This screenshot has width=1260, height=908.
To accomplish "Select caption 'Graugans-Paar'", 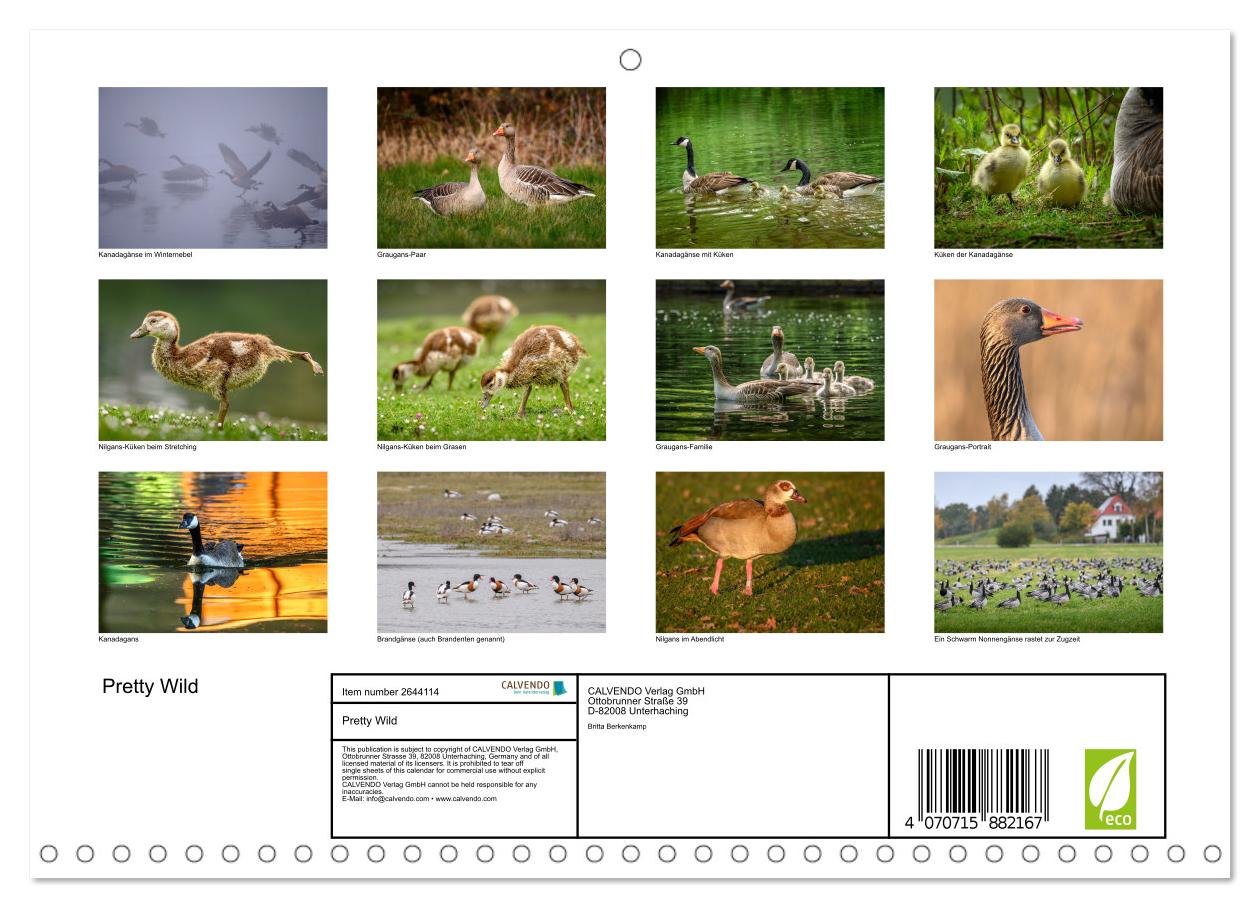I will click(402, 255).
